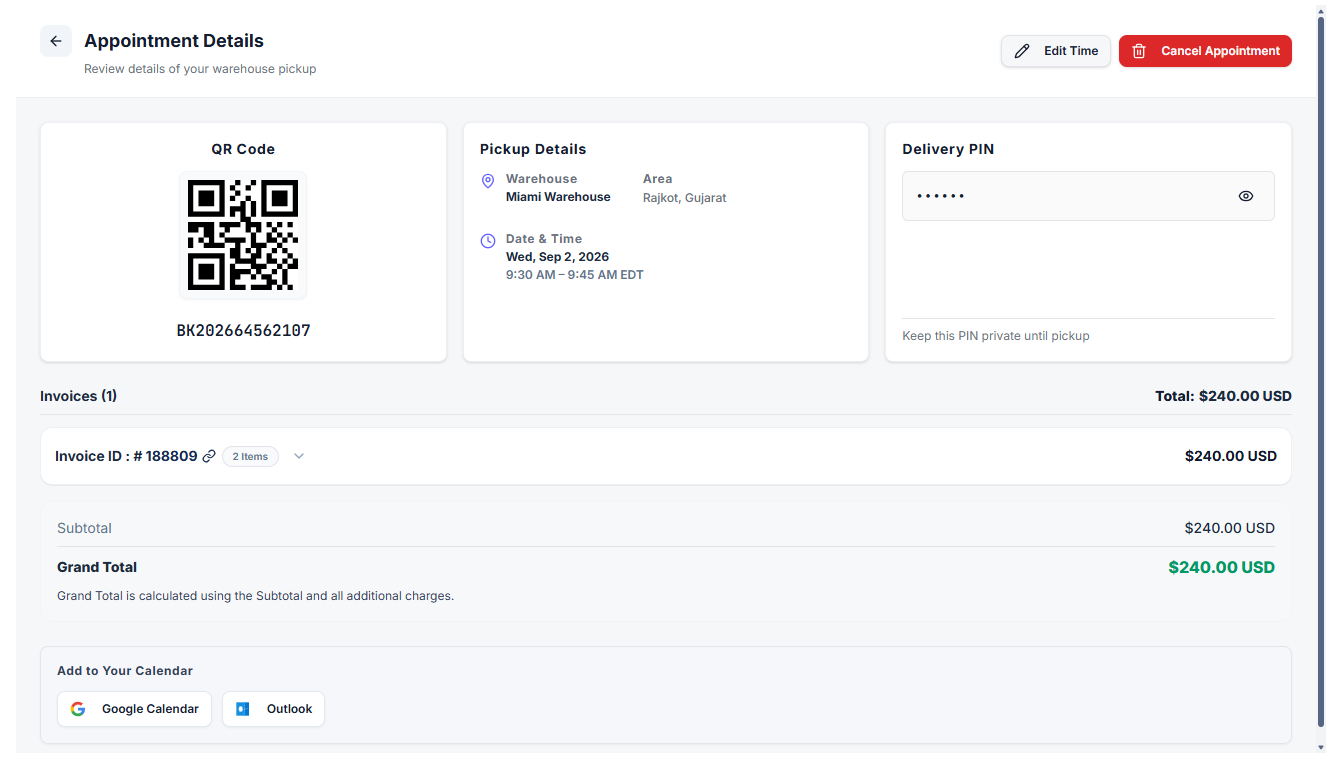This screenshot has height=768, width=1335.
Task: Click the trash icon on Cancel Appointment
Action: click(1139, 51)
